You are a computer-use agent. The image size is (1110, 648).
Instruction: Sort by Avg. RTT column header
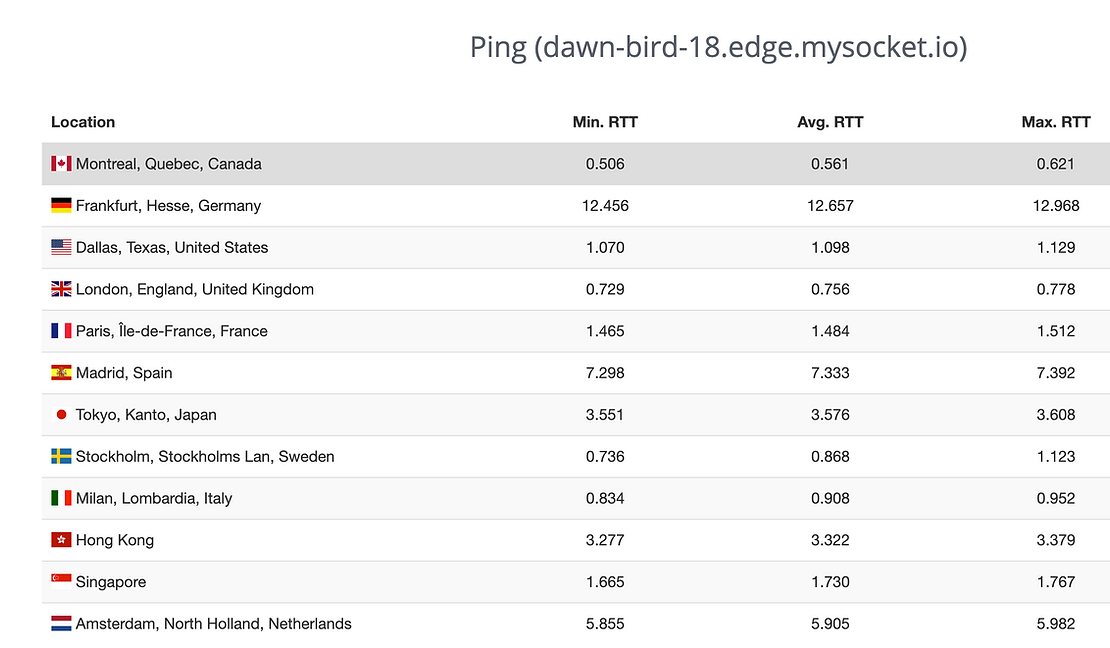(x=830, y=122)
